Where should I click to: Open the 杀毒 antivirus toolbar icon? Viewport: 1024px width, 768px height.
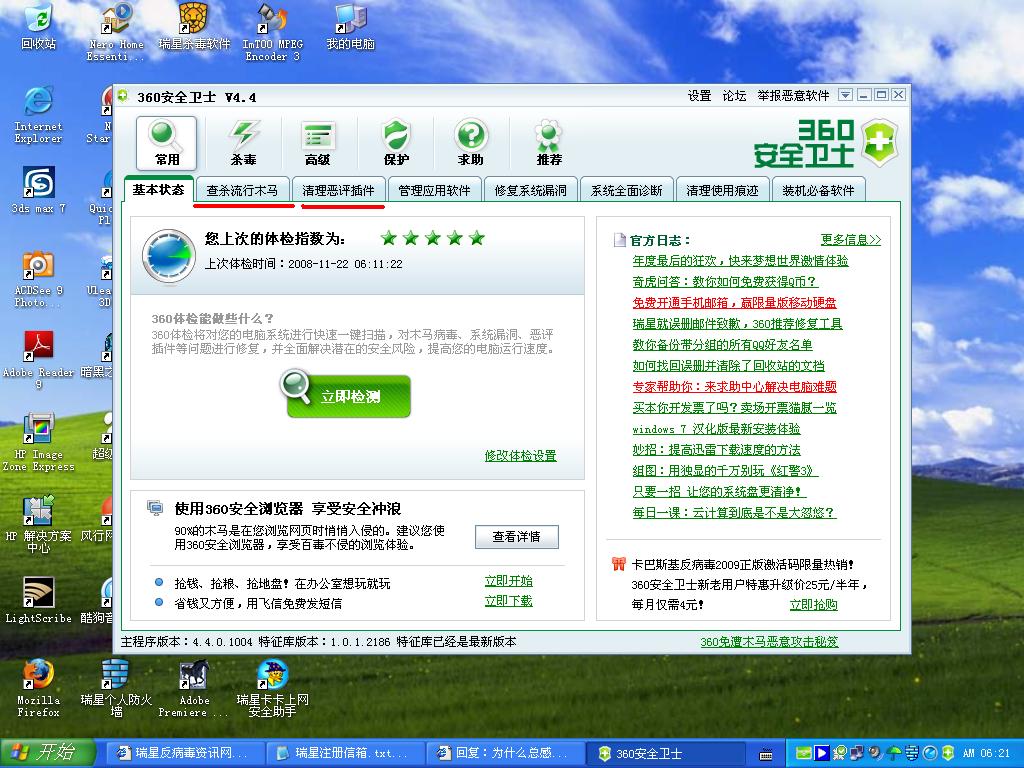click(x=243, y=143)
